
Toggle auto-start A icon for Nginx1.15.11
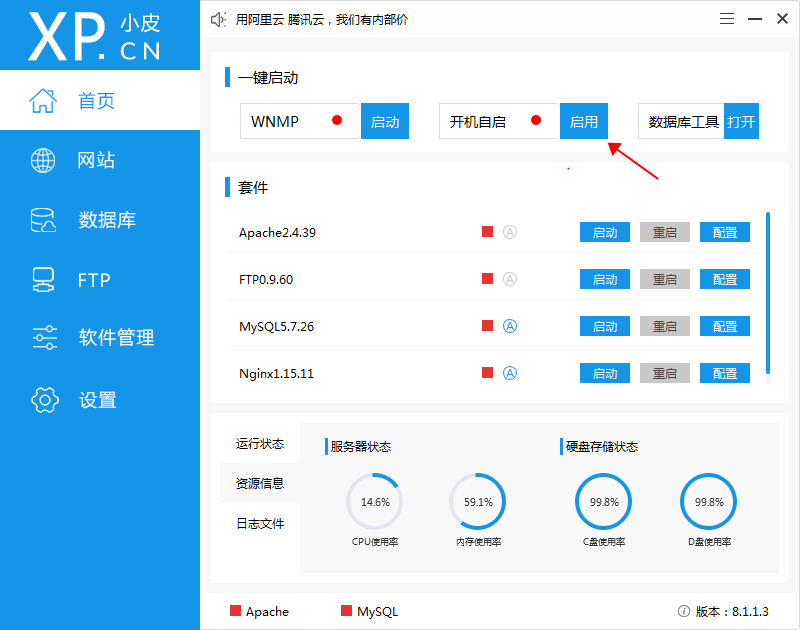tap(510, 373)
